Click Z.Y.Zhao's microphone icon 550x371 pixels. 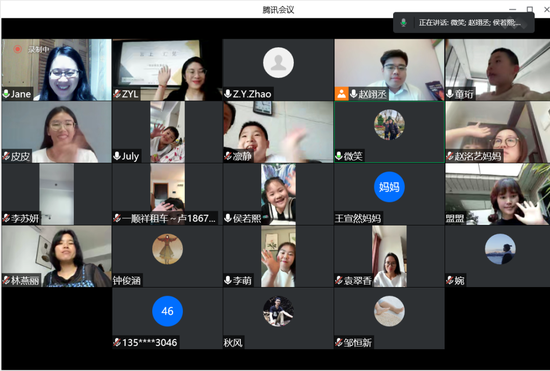[228, 94]
